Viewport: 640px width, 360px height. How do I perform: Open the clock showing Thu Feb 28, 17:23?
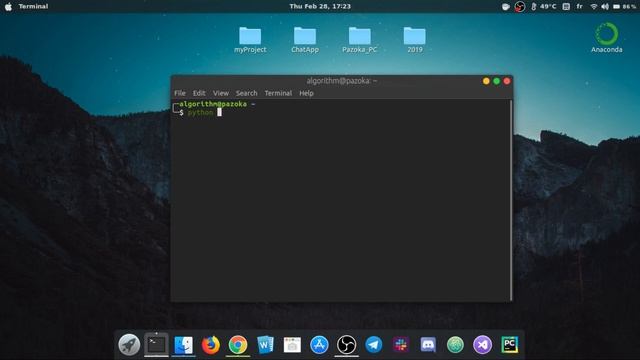pos(320,7)
